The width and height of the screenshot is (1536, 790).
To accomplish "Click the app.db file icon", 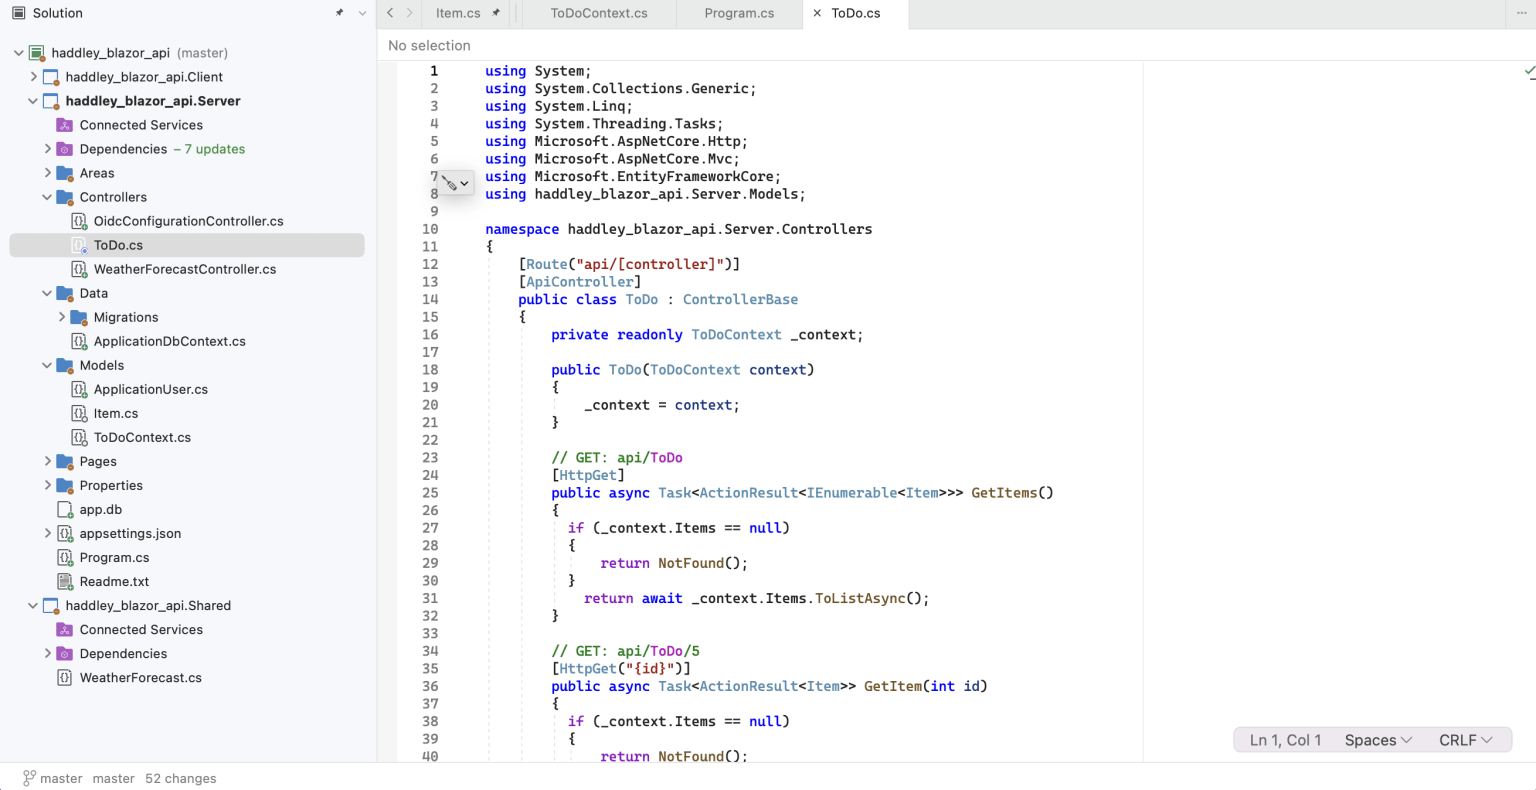I will (x=65, y=509).
